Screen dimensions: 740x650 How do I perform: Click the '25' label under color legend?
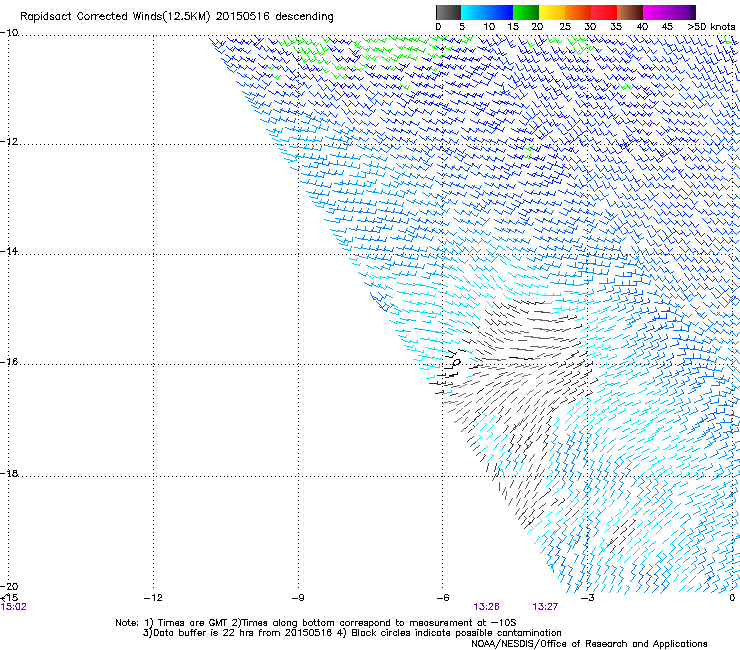565,27
